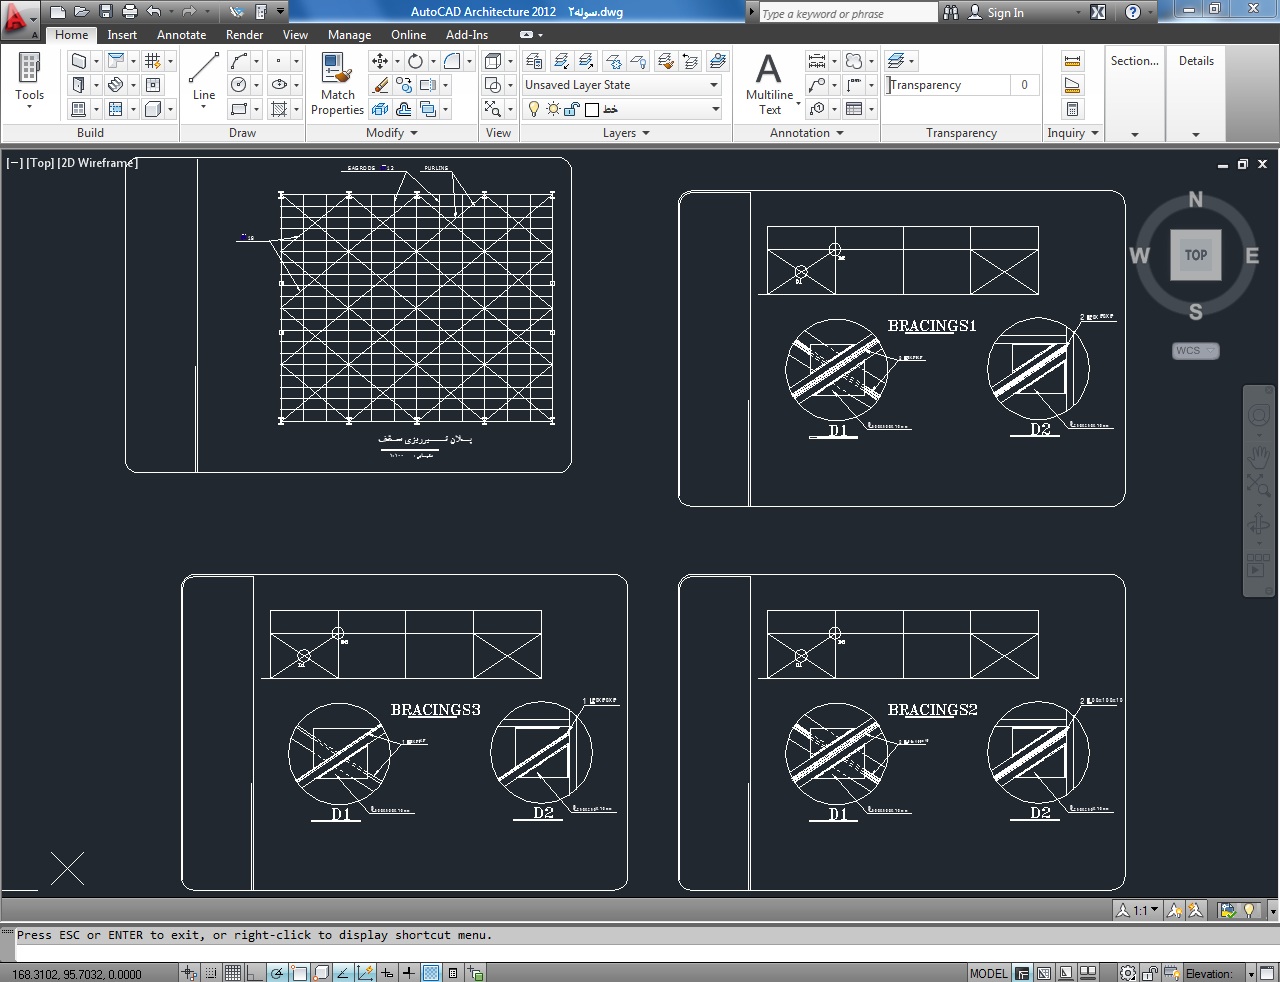Switch to the Annotate ribbon tab
The width and height of the screenshot is (1280, 982).
181,35
